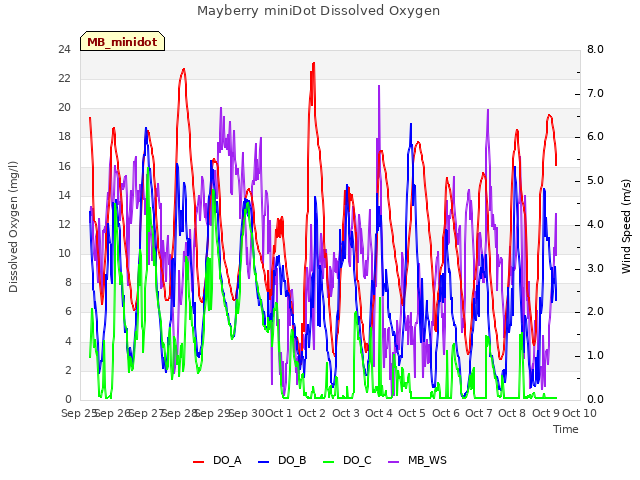Click the 20 value on left axis
The height and width of the screenshot is (480, 640).
tap(64, 108)
